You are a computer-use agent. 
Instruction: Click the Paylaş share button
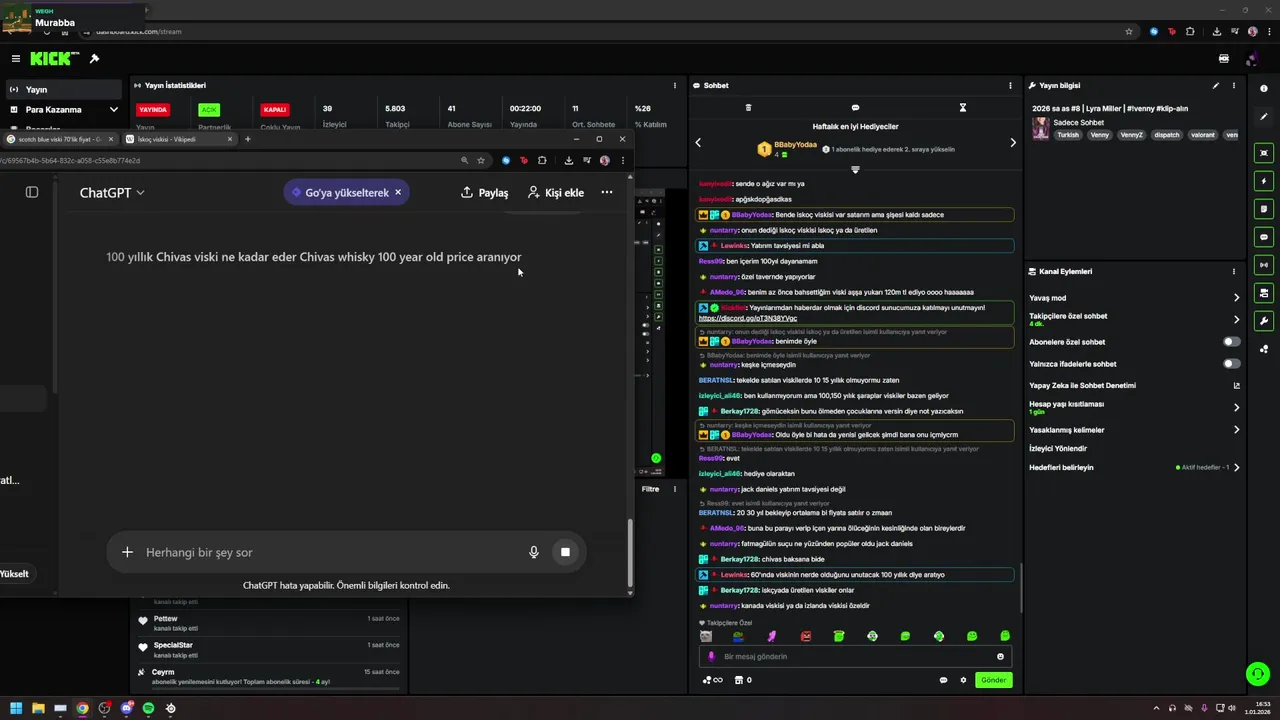[484, 192]
